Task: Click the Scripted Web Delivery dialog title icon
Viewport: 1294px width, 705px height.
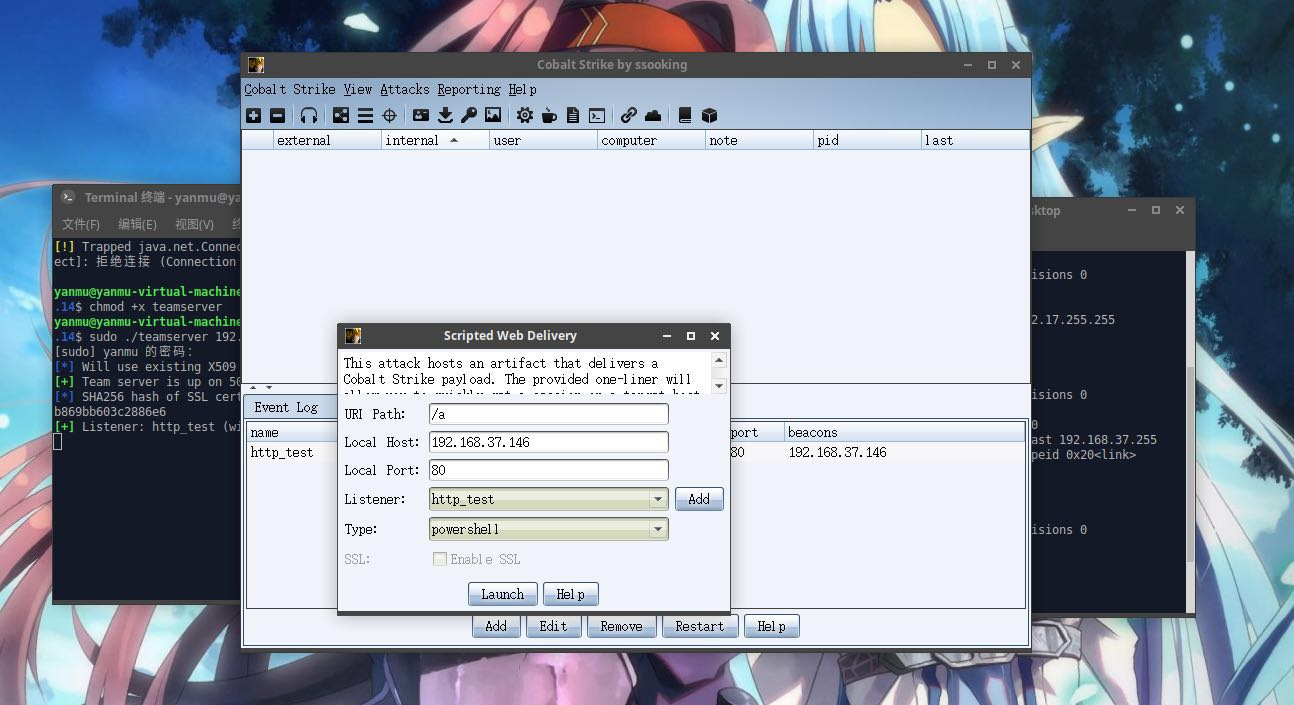Action: point(353,336)
